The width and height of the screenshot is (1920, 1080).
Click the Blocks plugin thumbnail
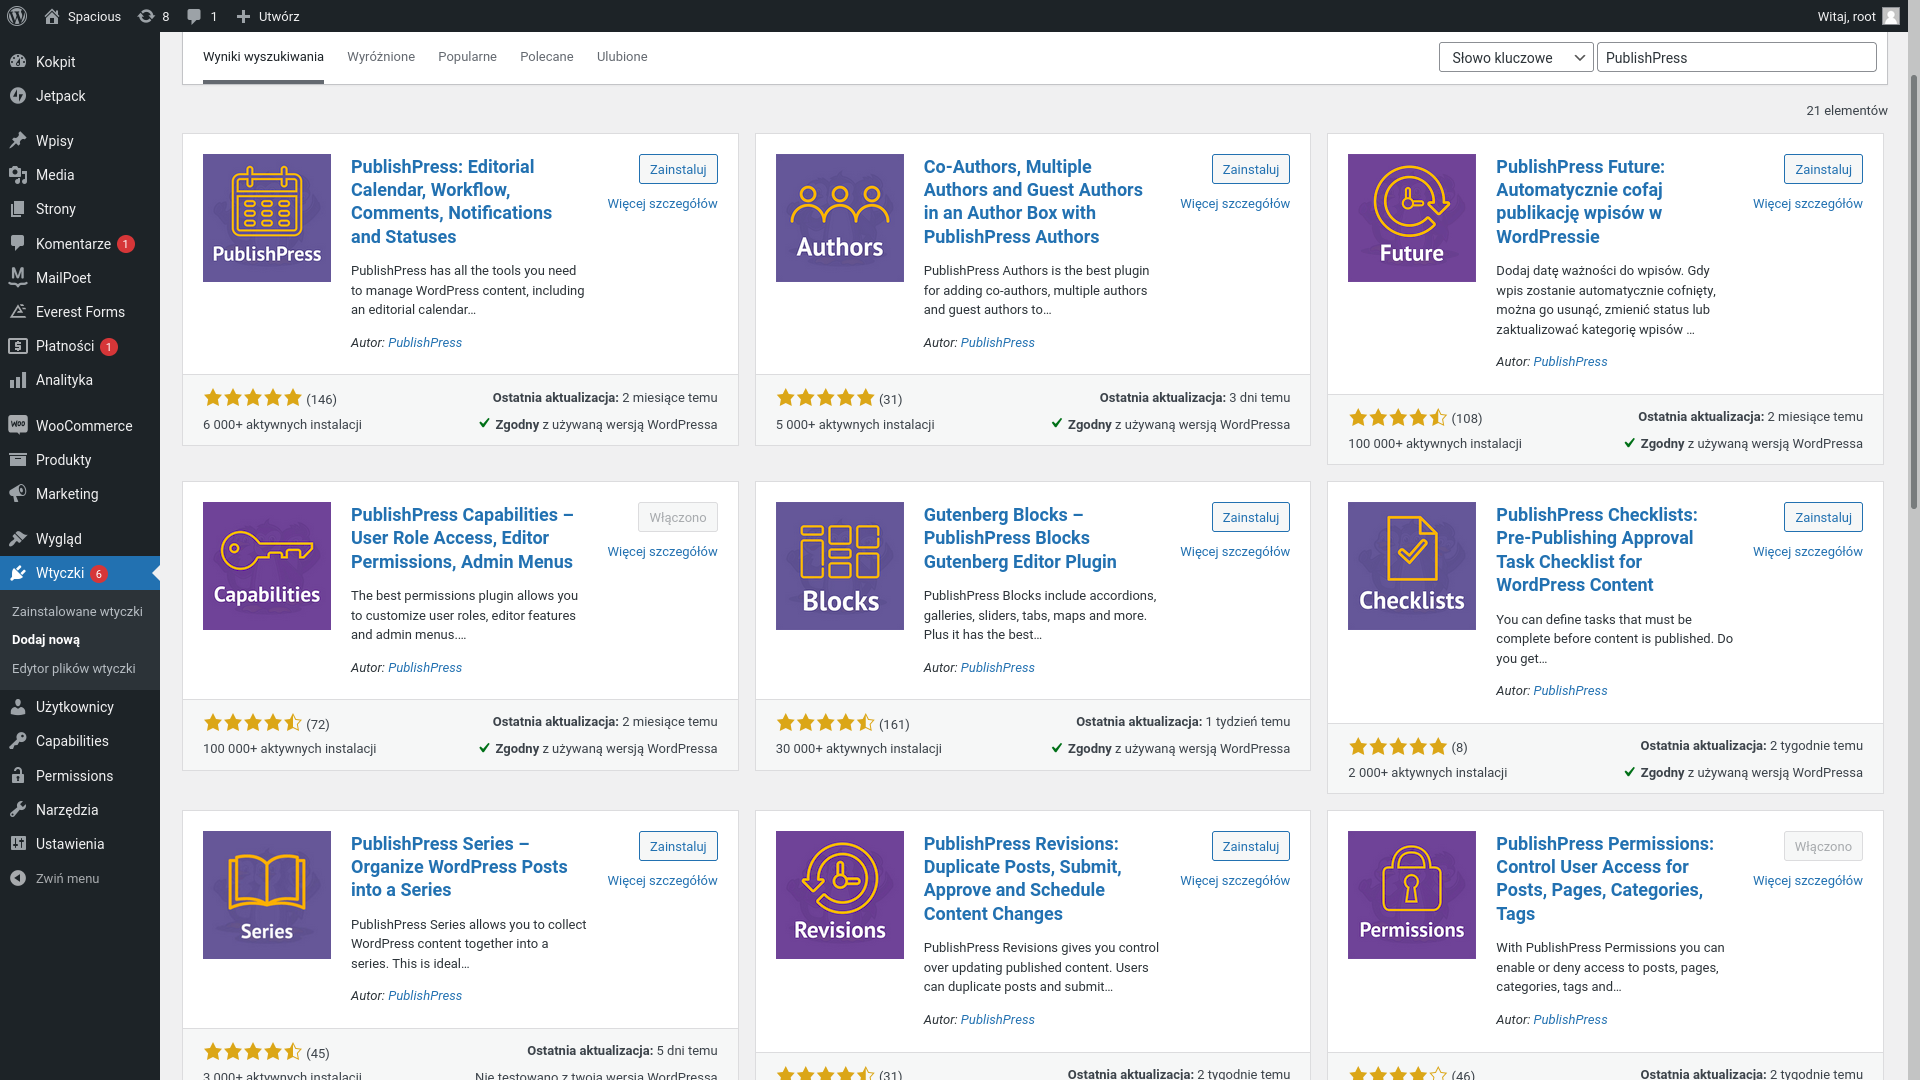(x=840, y=566)
